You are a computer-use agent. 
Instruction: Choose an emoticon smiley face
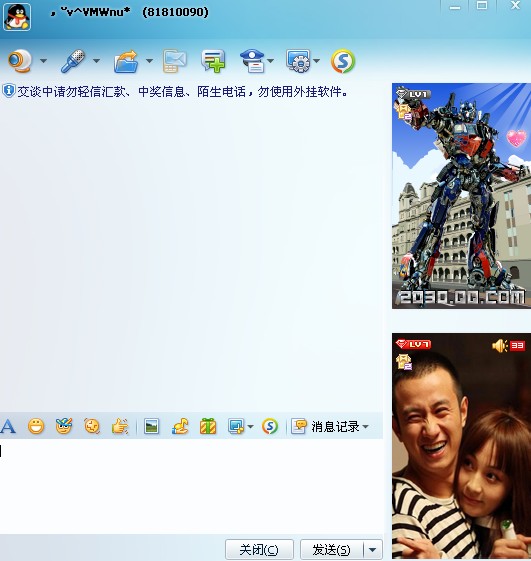click(36, 426)
